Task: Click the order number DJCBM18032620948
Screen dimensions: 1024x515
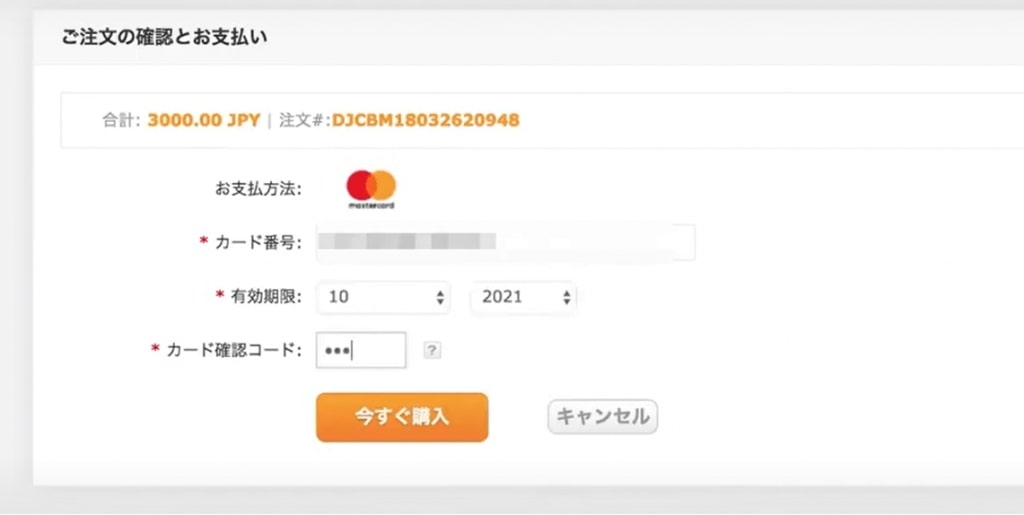Action: coord(426,121)
